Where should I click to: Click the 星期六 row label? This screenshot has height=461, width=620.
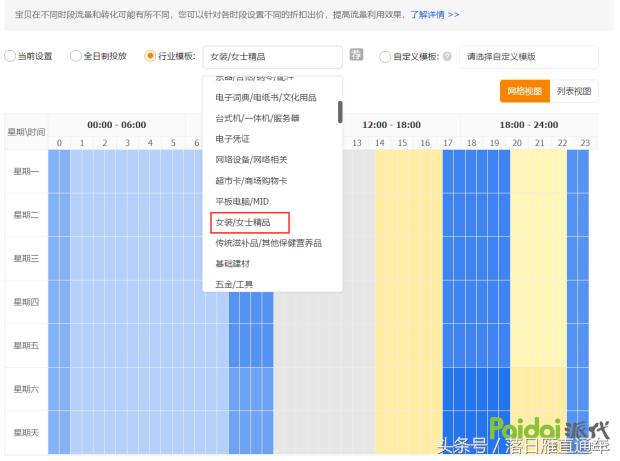[26, 389]
